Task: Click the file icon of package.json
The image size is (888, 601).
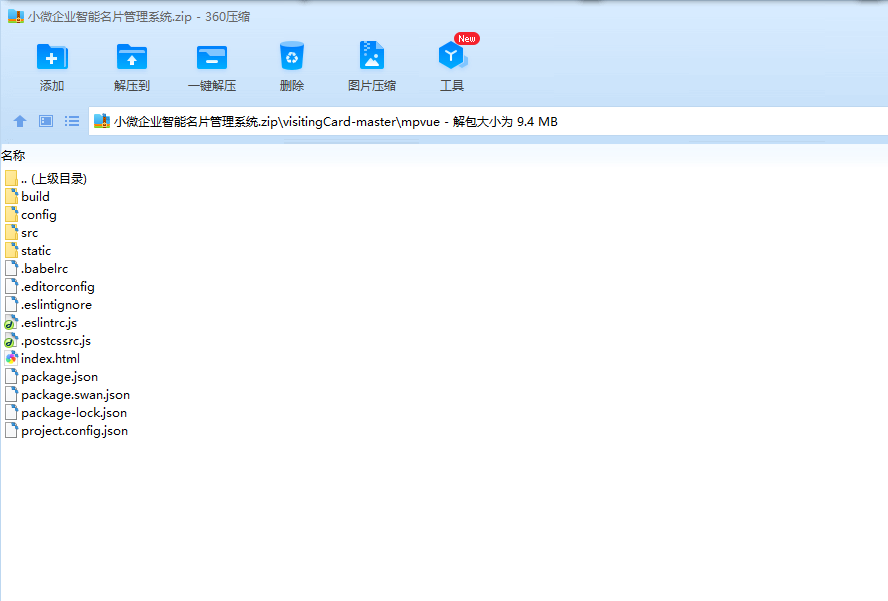Action: (x=11, y=377)
